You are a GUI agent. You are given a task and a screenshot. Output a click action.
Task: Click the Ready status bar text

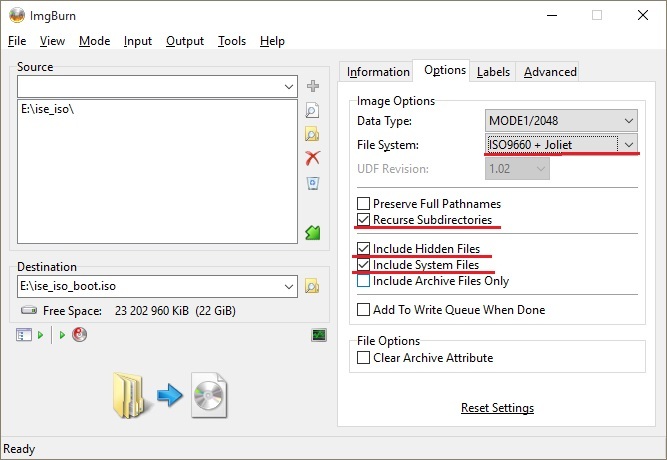[19, 449]
